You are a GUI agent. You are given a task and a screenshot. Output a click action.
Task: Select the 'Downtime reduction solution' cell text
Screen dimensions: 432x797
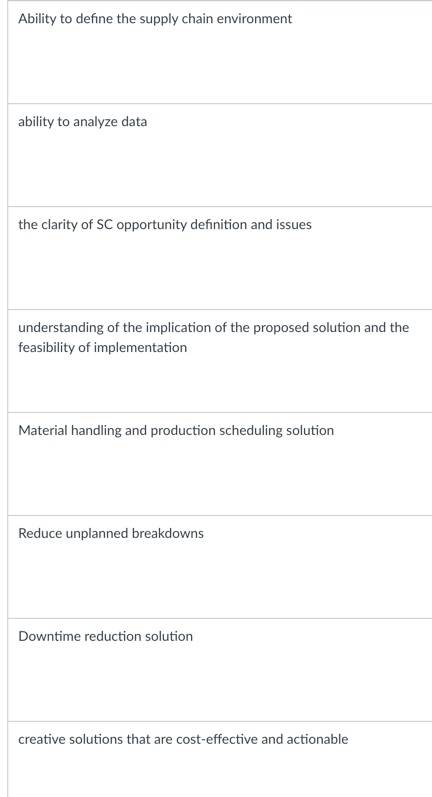coord(105,636)
